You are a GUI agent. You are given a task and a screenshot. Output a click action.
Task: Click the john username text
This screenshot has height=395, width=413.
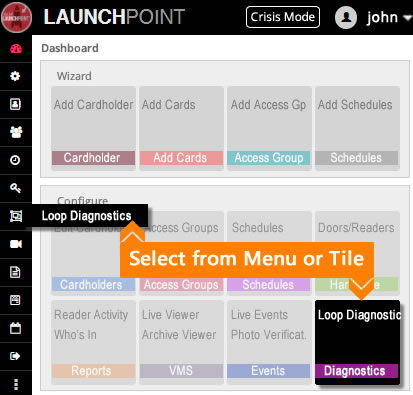382,17
